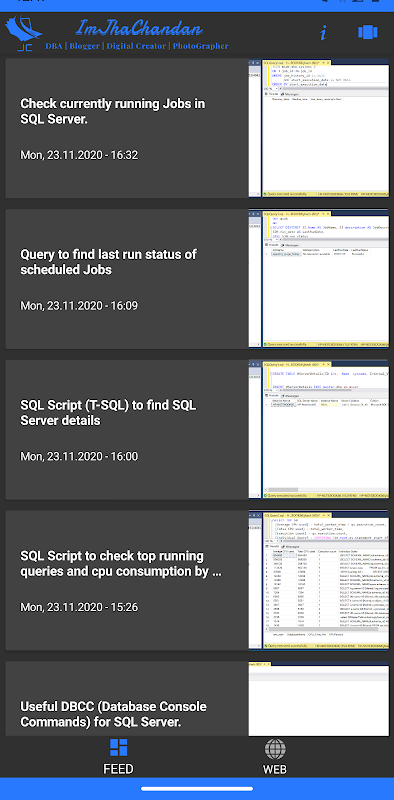Tap the Android home gesture bar
This screenshot has height=800, width=394.
pyautogui.click(x=197, y=789)
